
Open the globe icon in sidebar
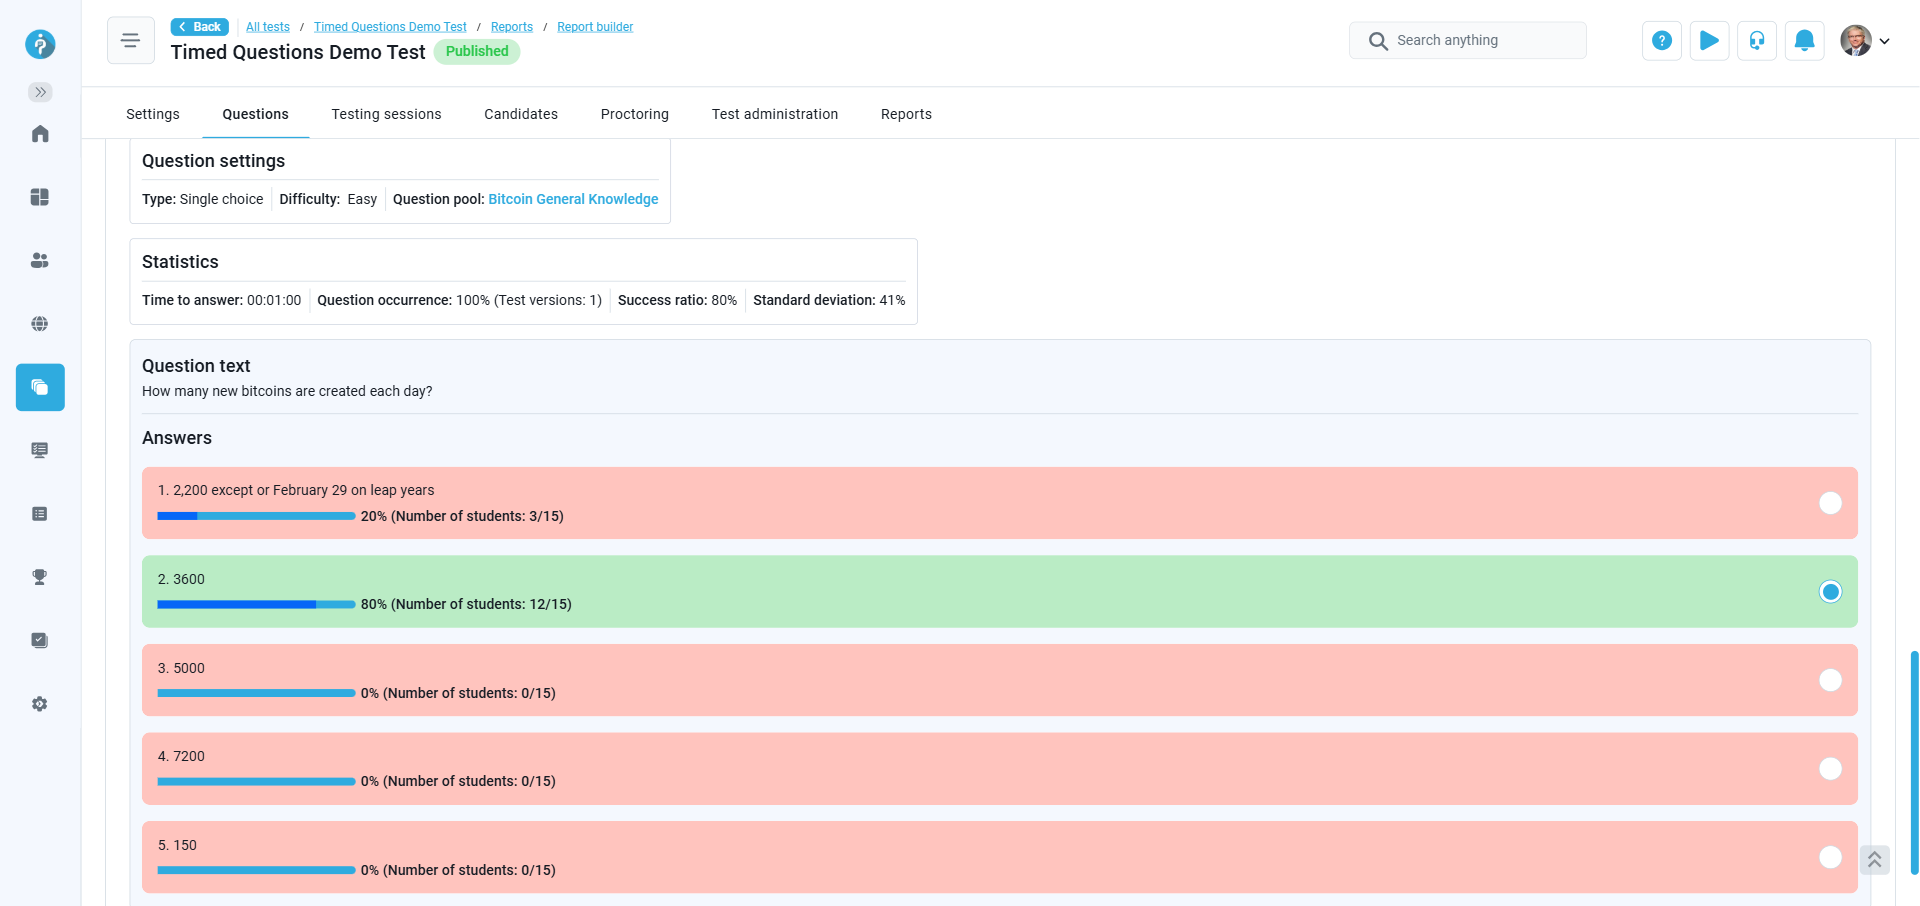[x=40, y=324]
